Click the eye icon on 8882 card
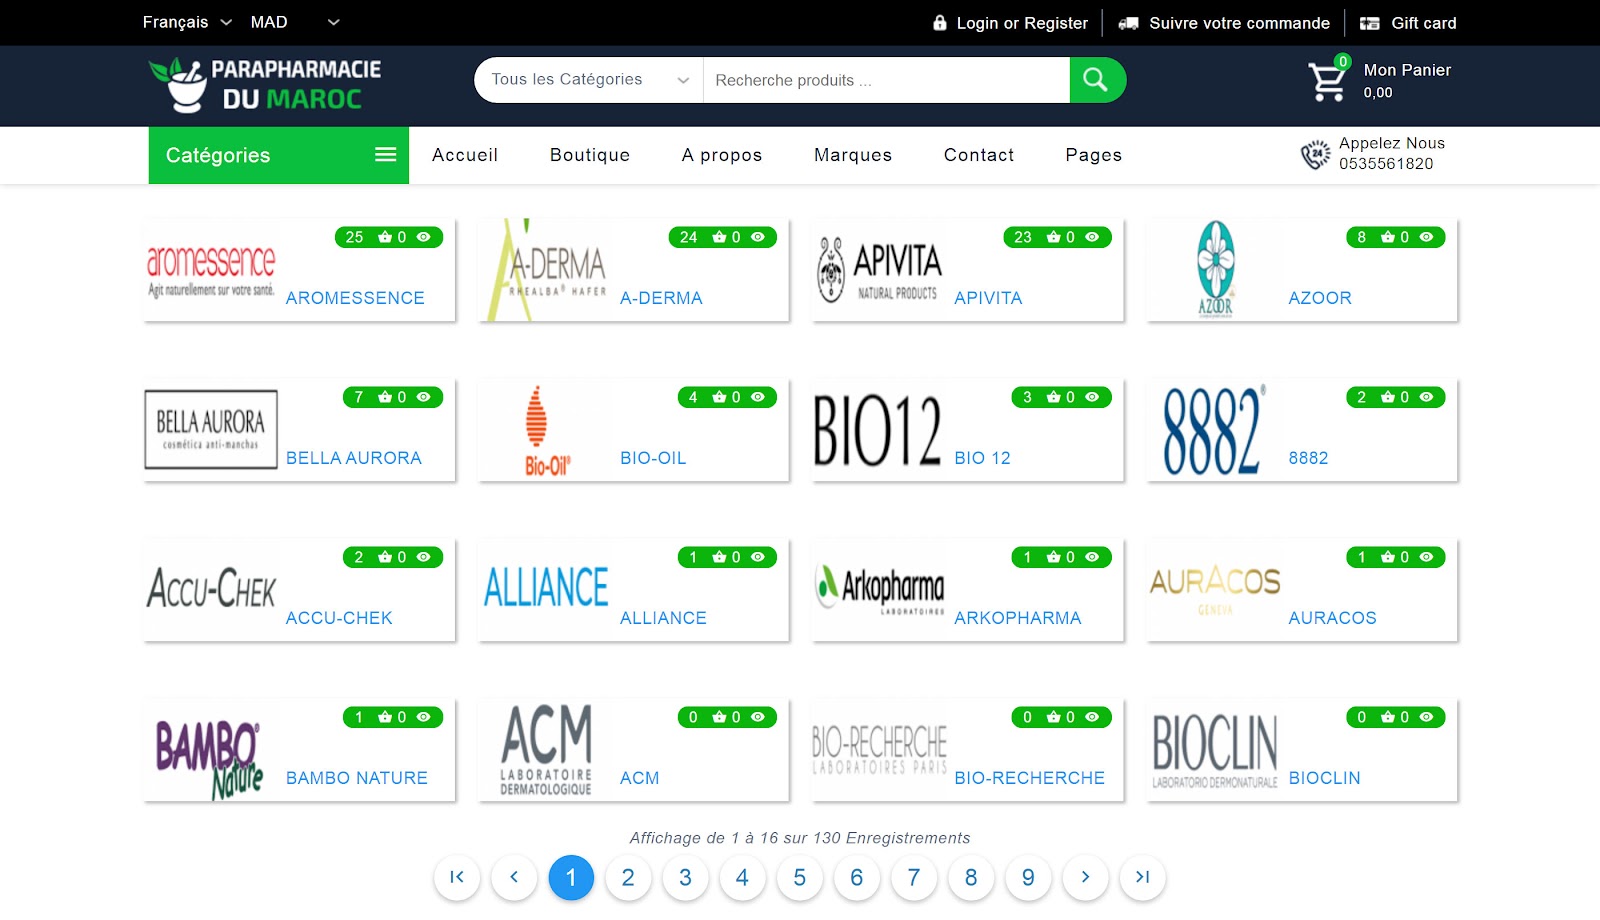1600x920 pixels. click(x=1426, y=397)
